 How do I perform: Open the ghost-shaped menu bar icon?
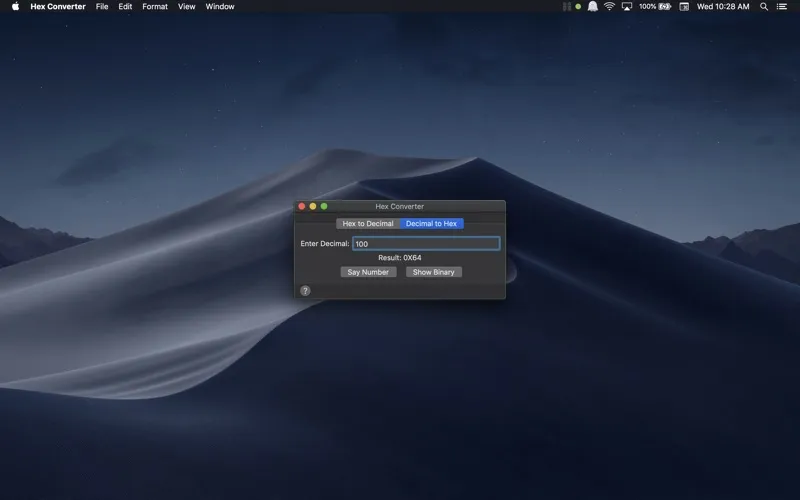click(592, 7)
